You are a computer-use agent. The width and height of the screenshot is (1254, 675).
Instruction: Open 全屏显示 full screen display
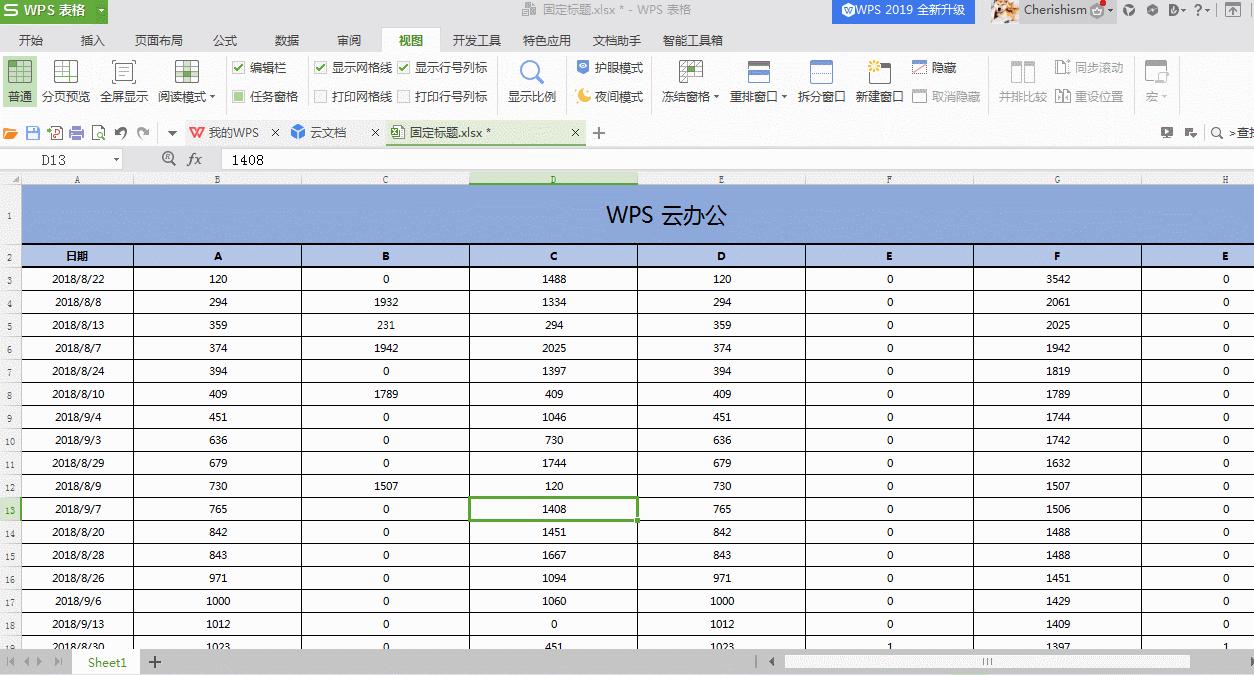pos(122,80)
